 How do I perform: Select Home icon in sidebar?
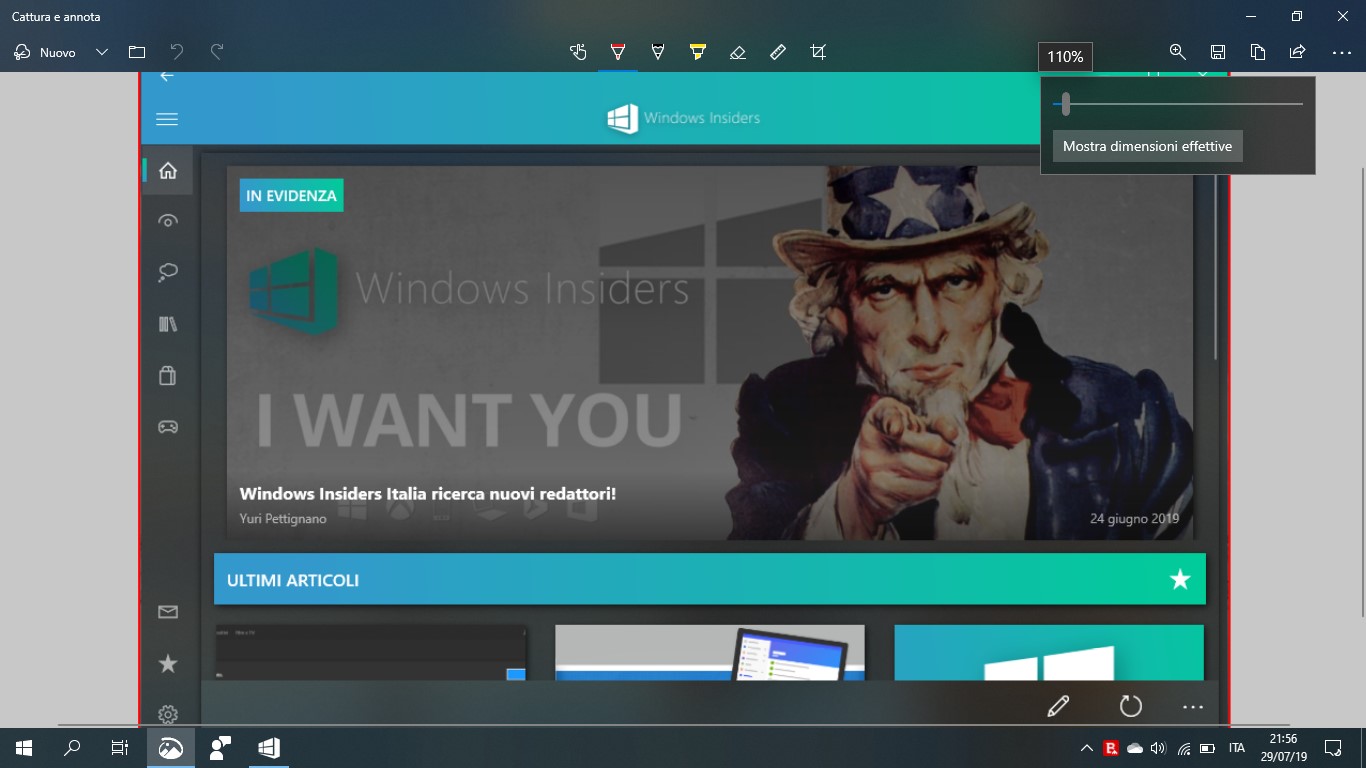pos(168,170)
